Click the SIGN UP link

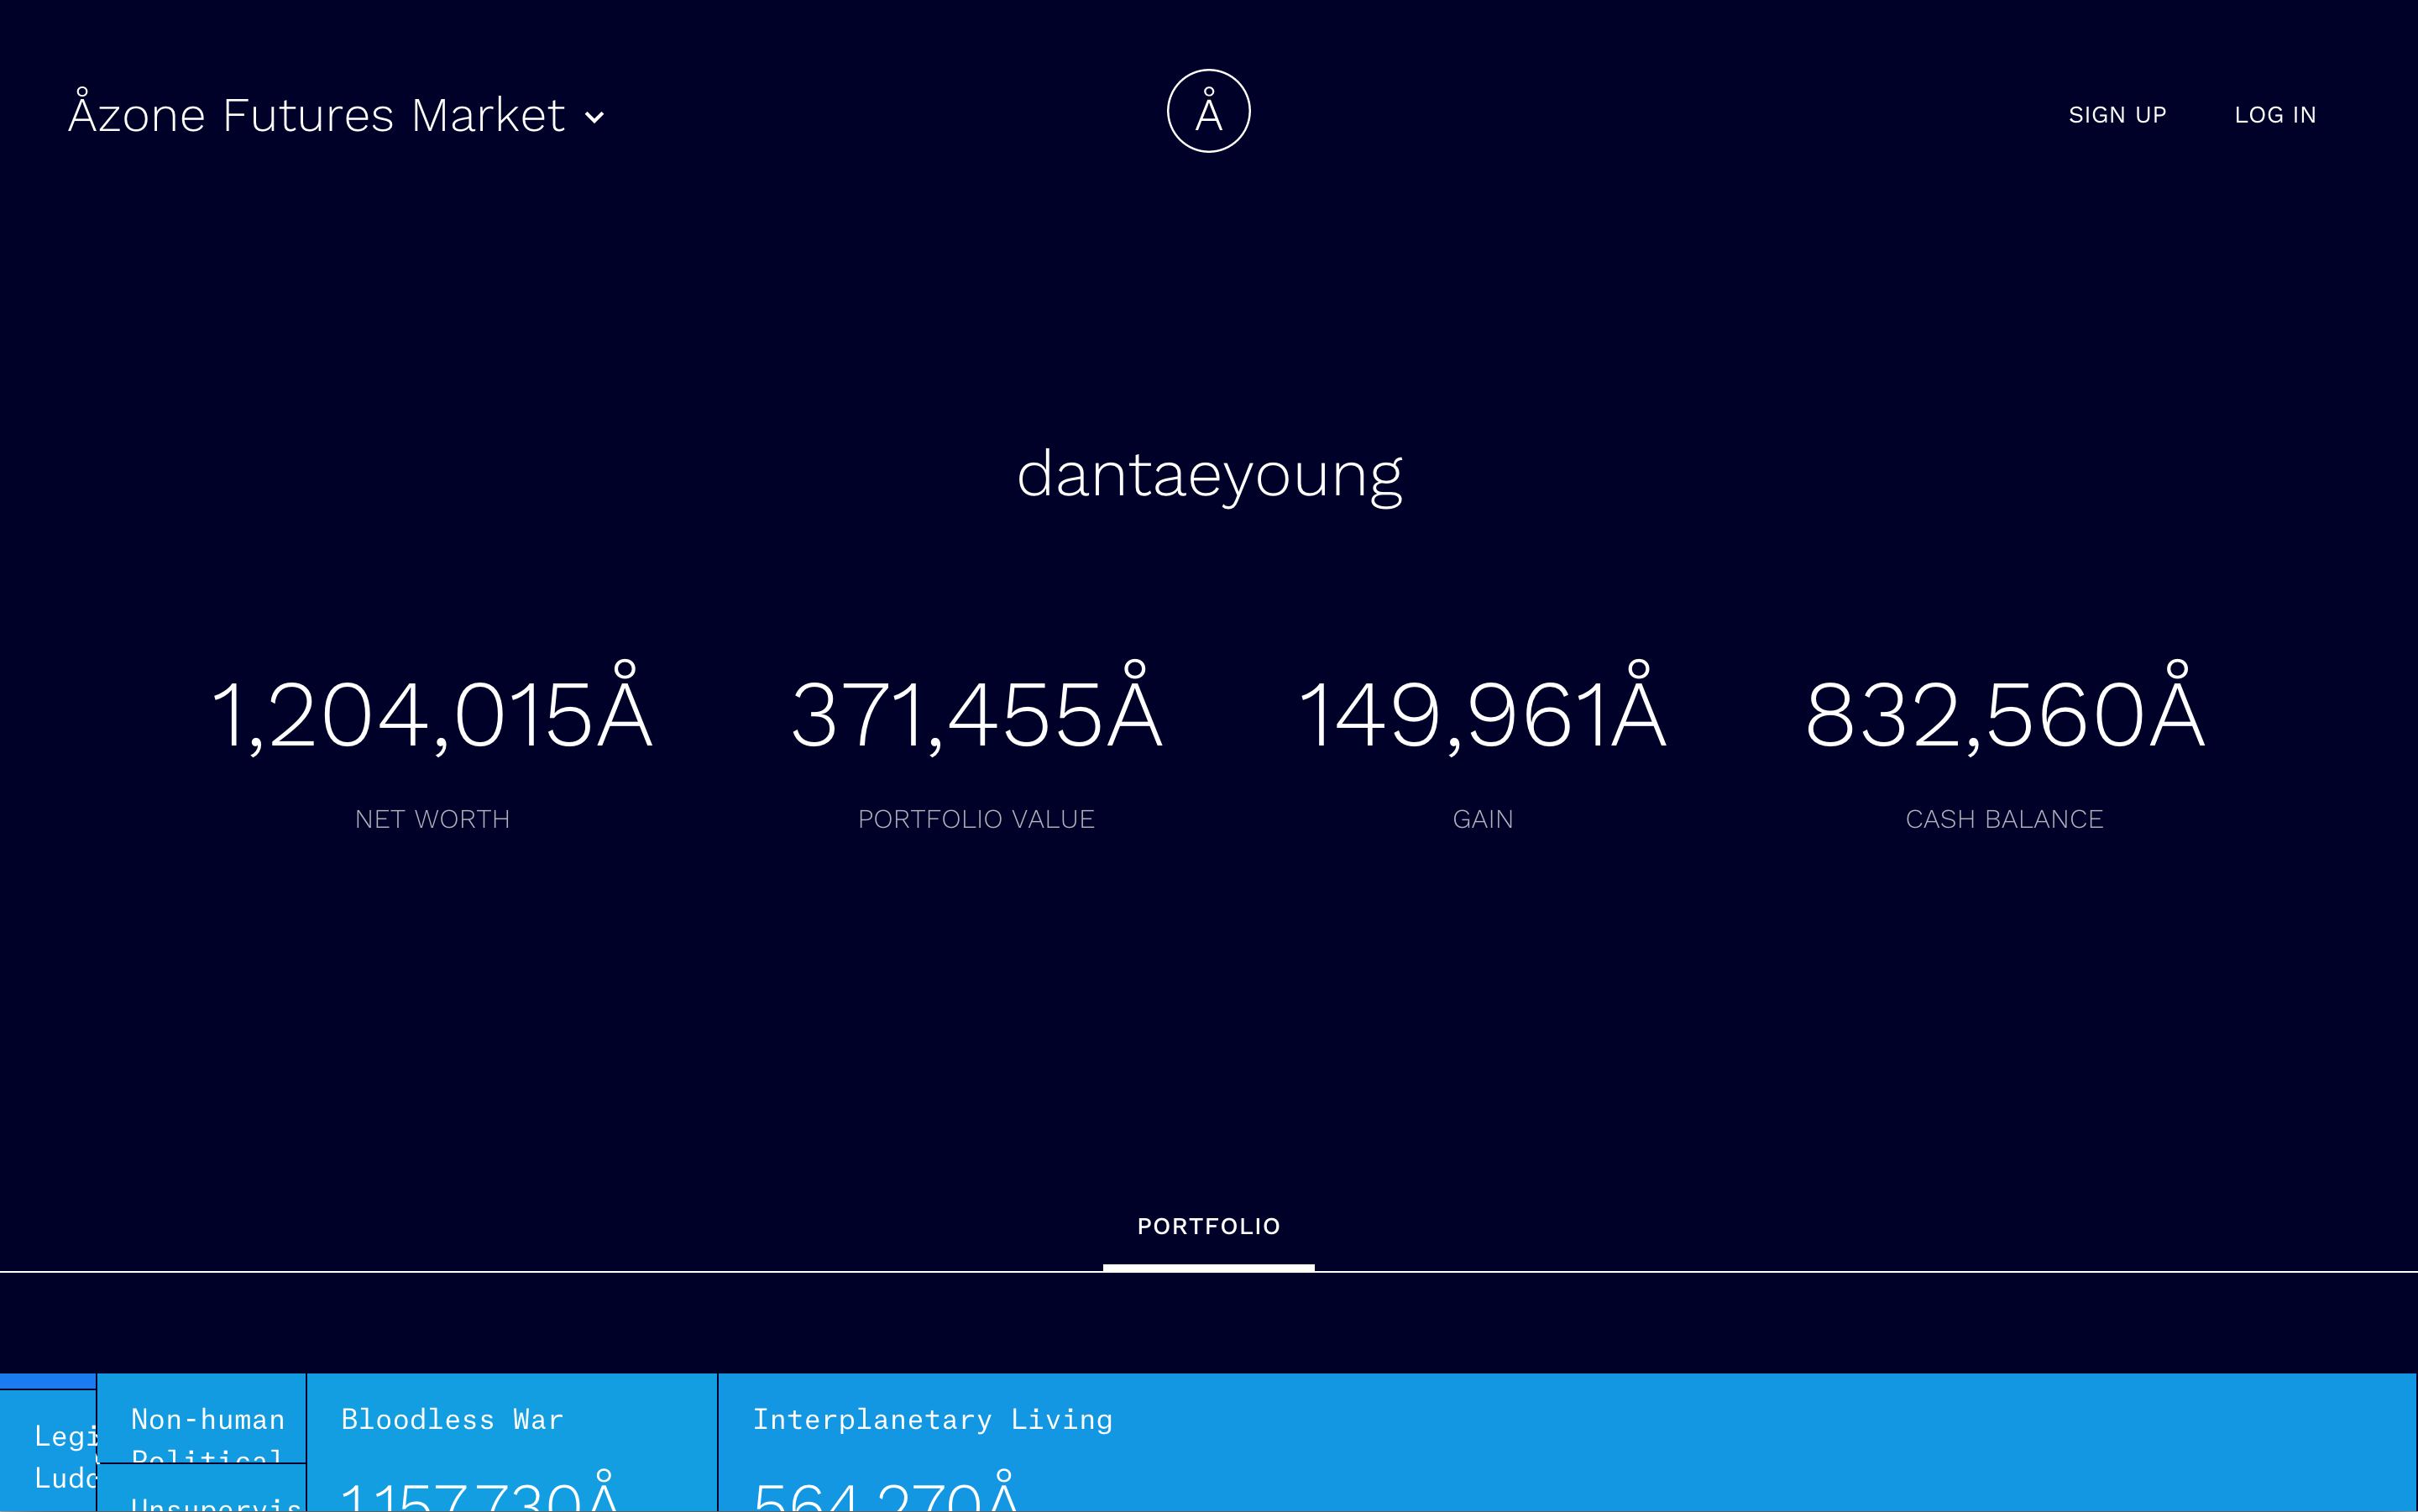[x=2117, y=115]
